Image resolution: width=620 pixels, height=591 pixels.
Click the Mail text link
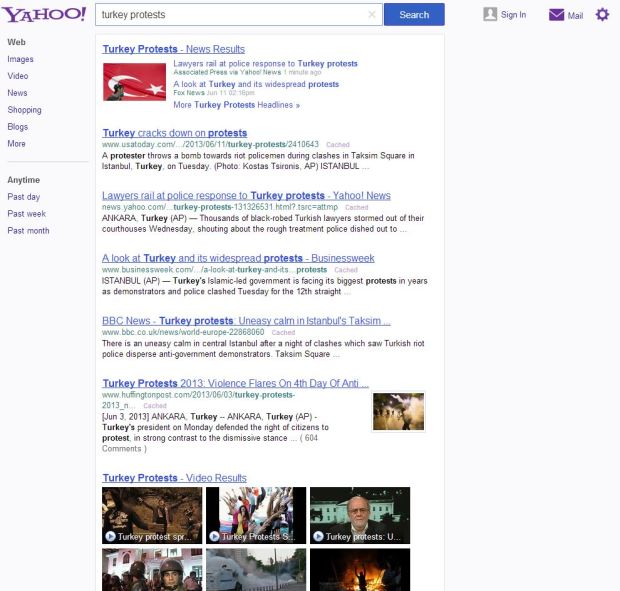(575, 15)
